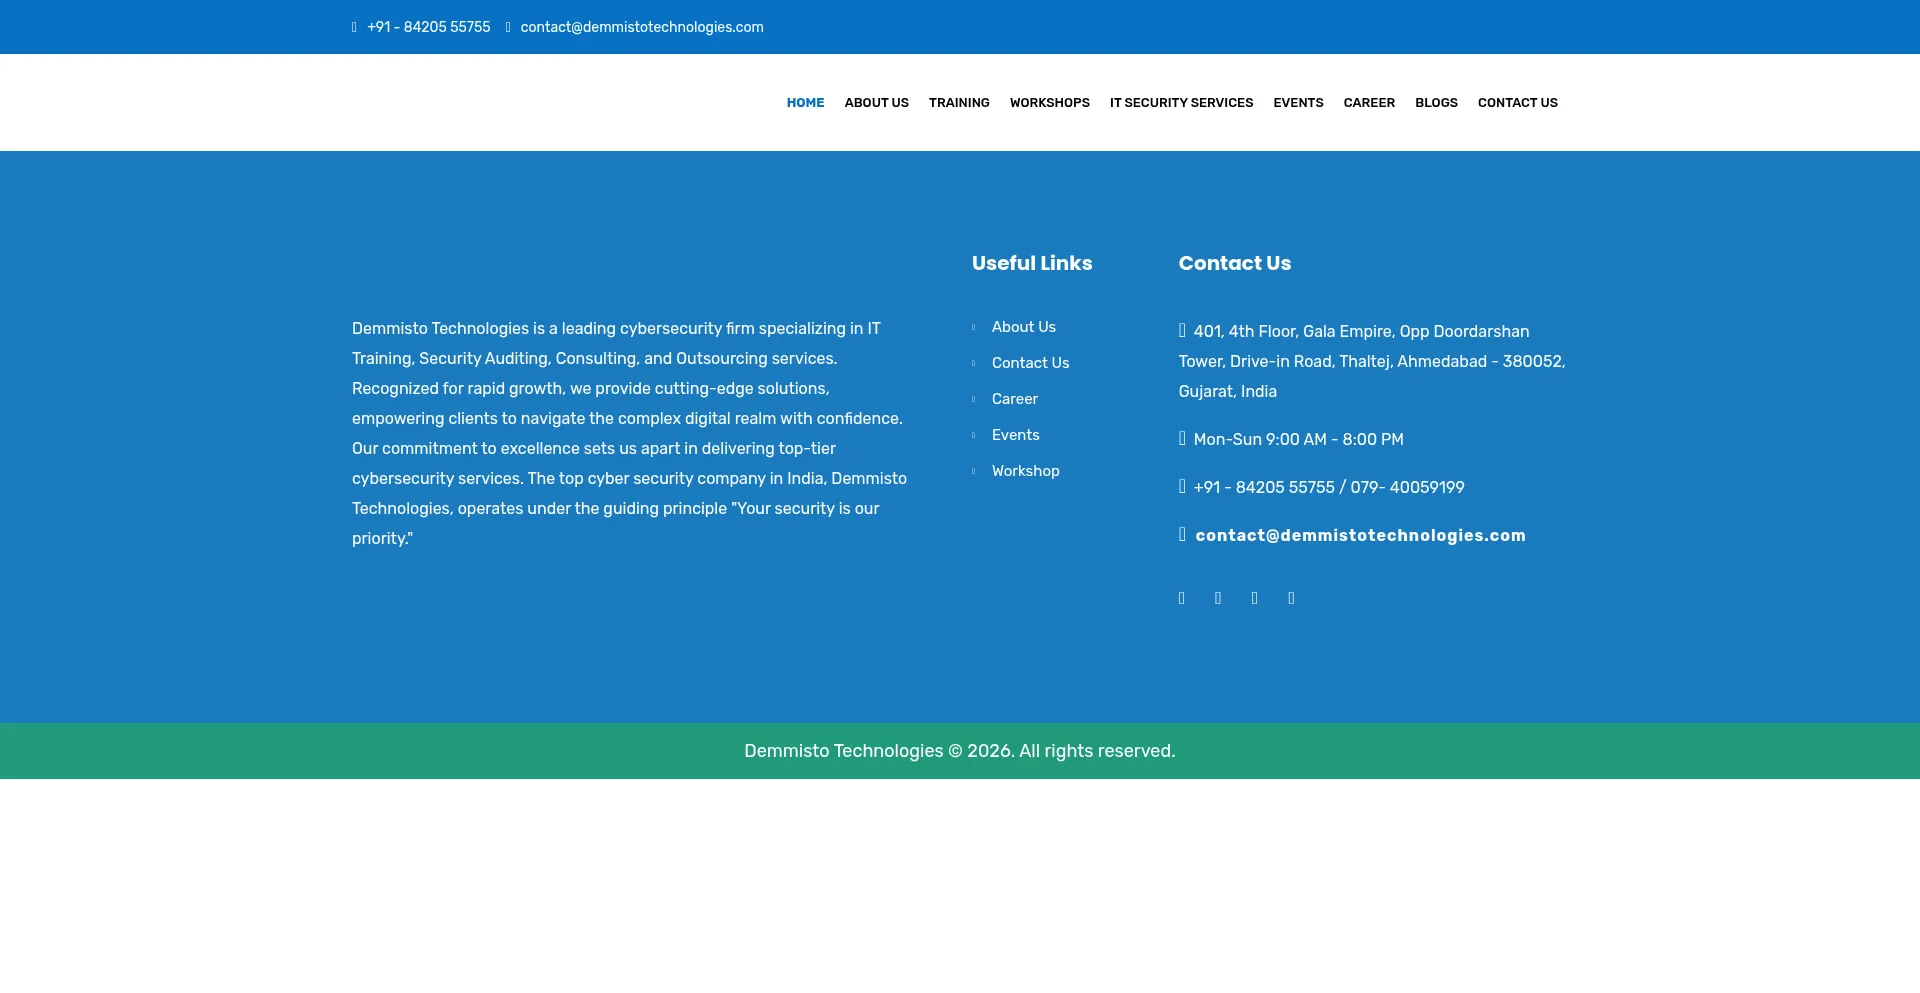The width and height of the screenshot is (1920, 993).
Task: Open the About Us footer link
Action: coord(1024,327)
